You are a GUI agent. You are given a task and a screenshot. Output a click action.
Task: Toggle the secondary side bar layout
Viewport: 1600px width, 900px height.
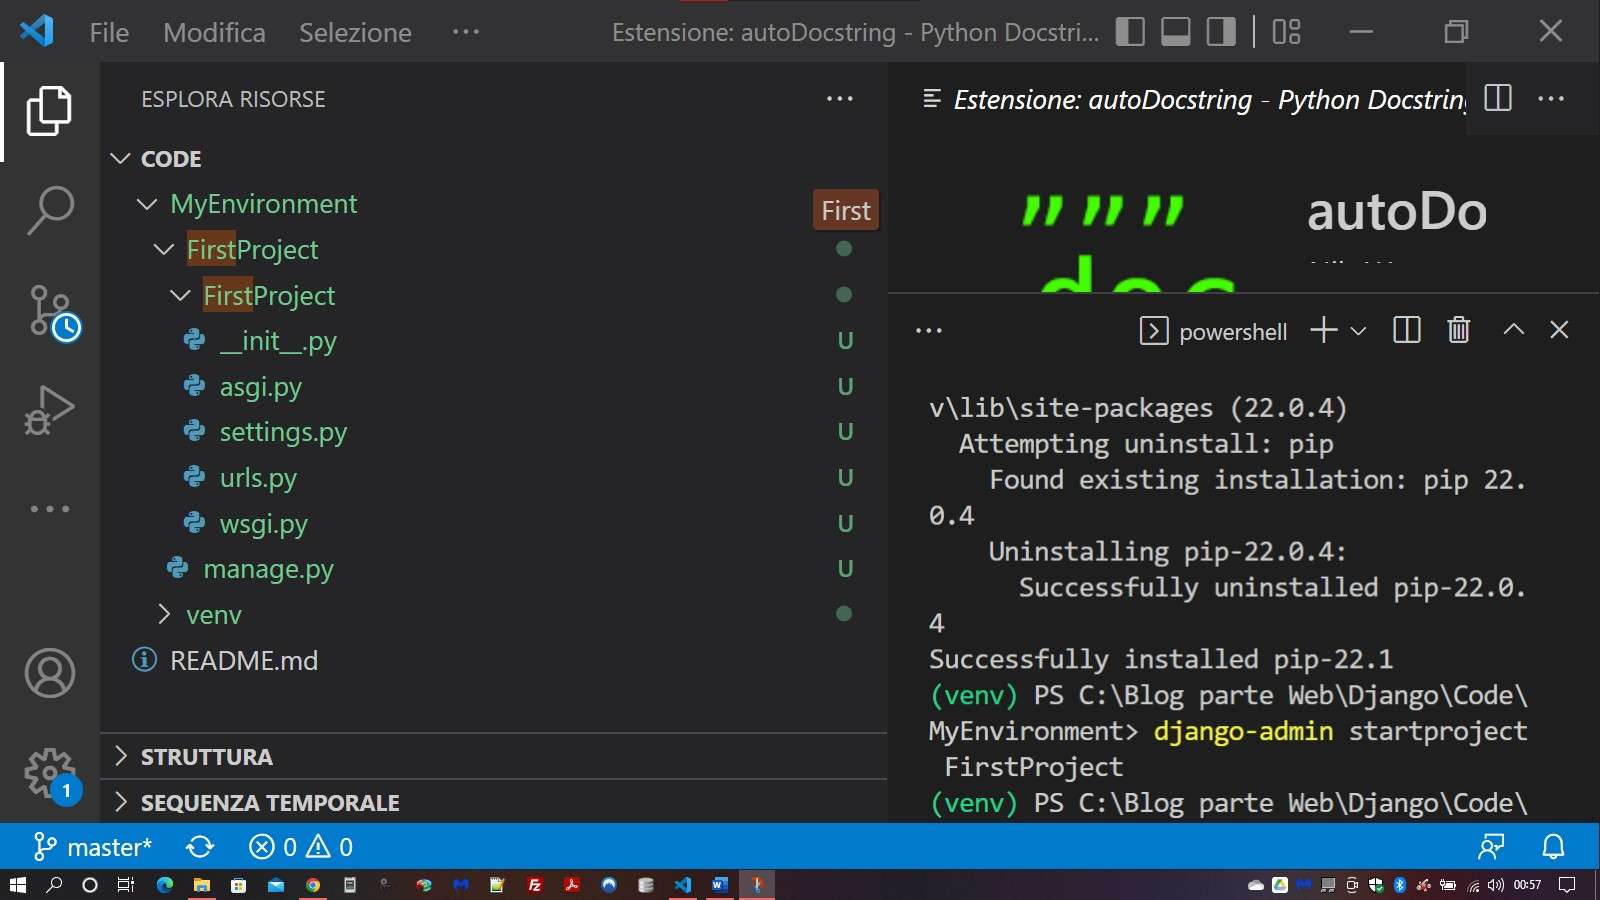[x=1221, y=32]
